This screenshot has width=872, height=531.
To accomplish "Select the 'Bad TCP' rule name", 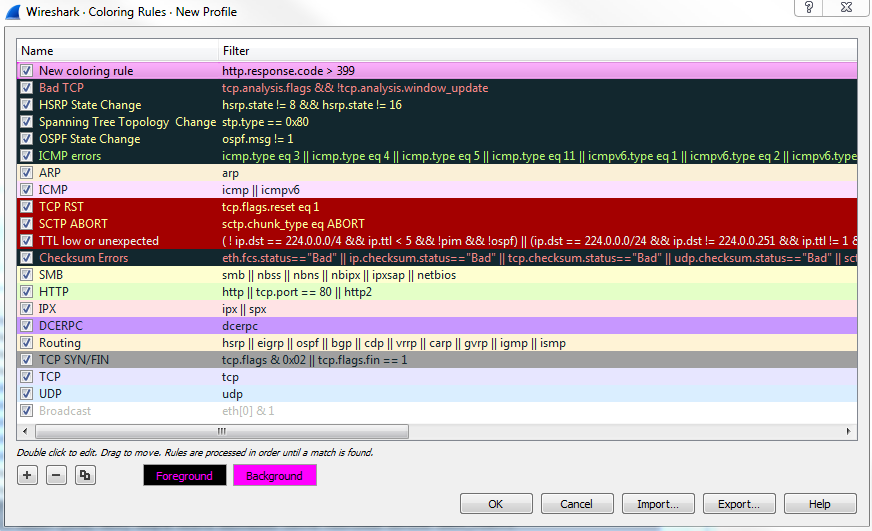I will point(61,88).
